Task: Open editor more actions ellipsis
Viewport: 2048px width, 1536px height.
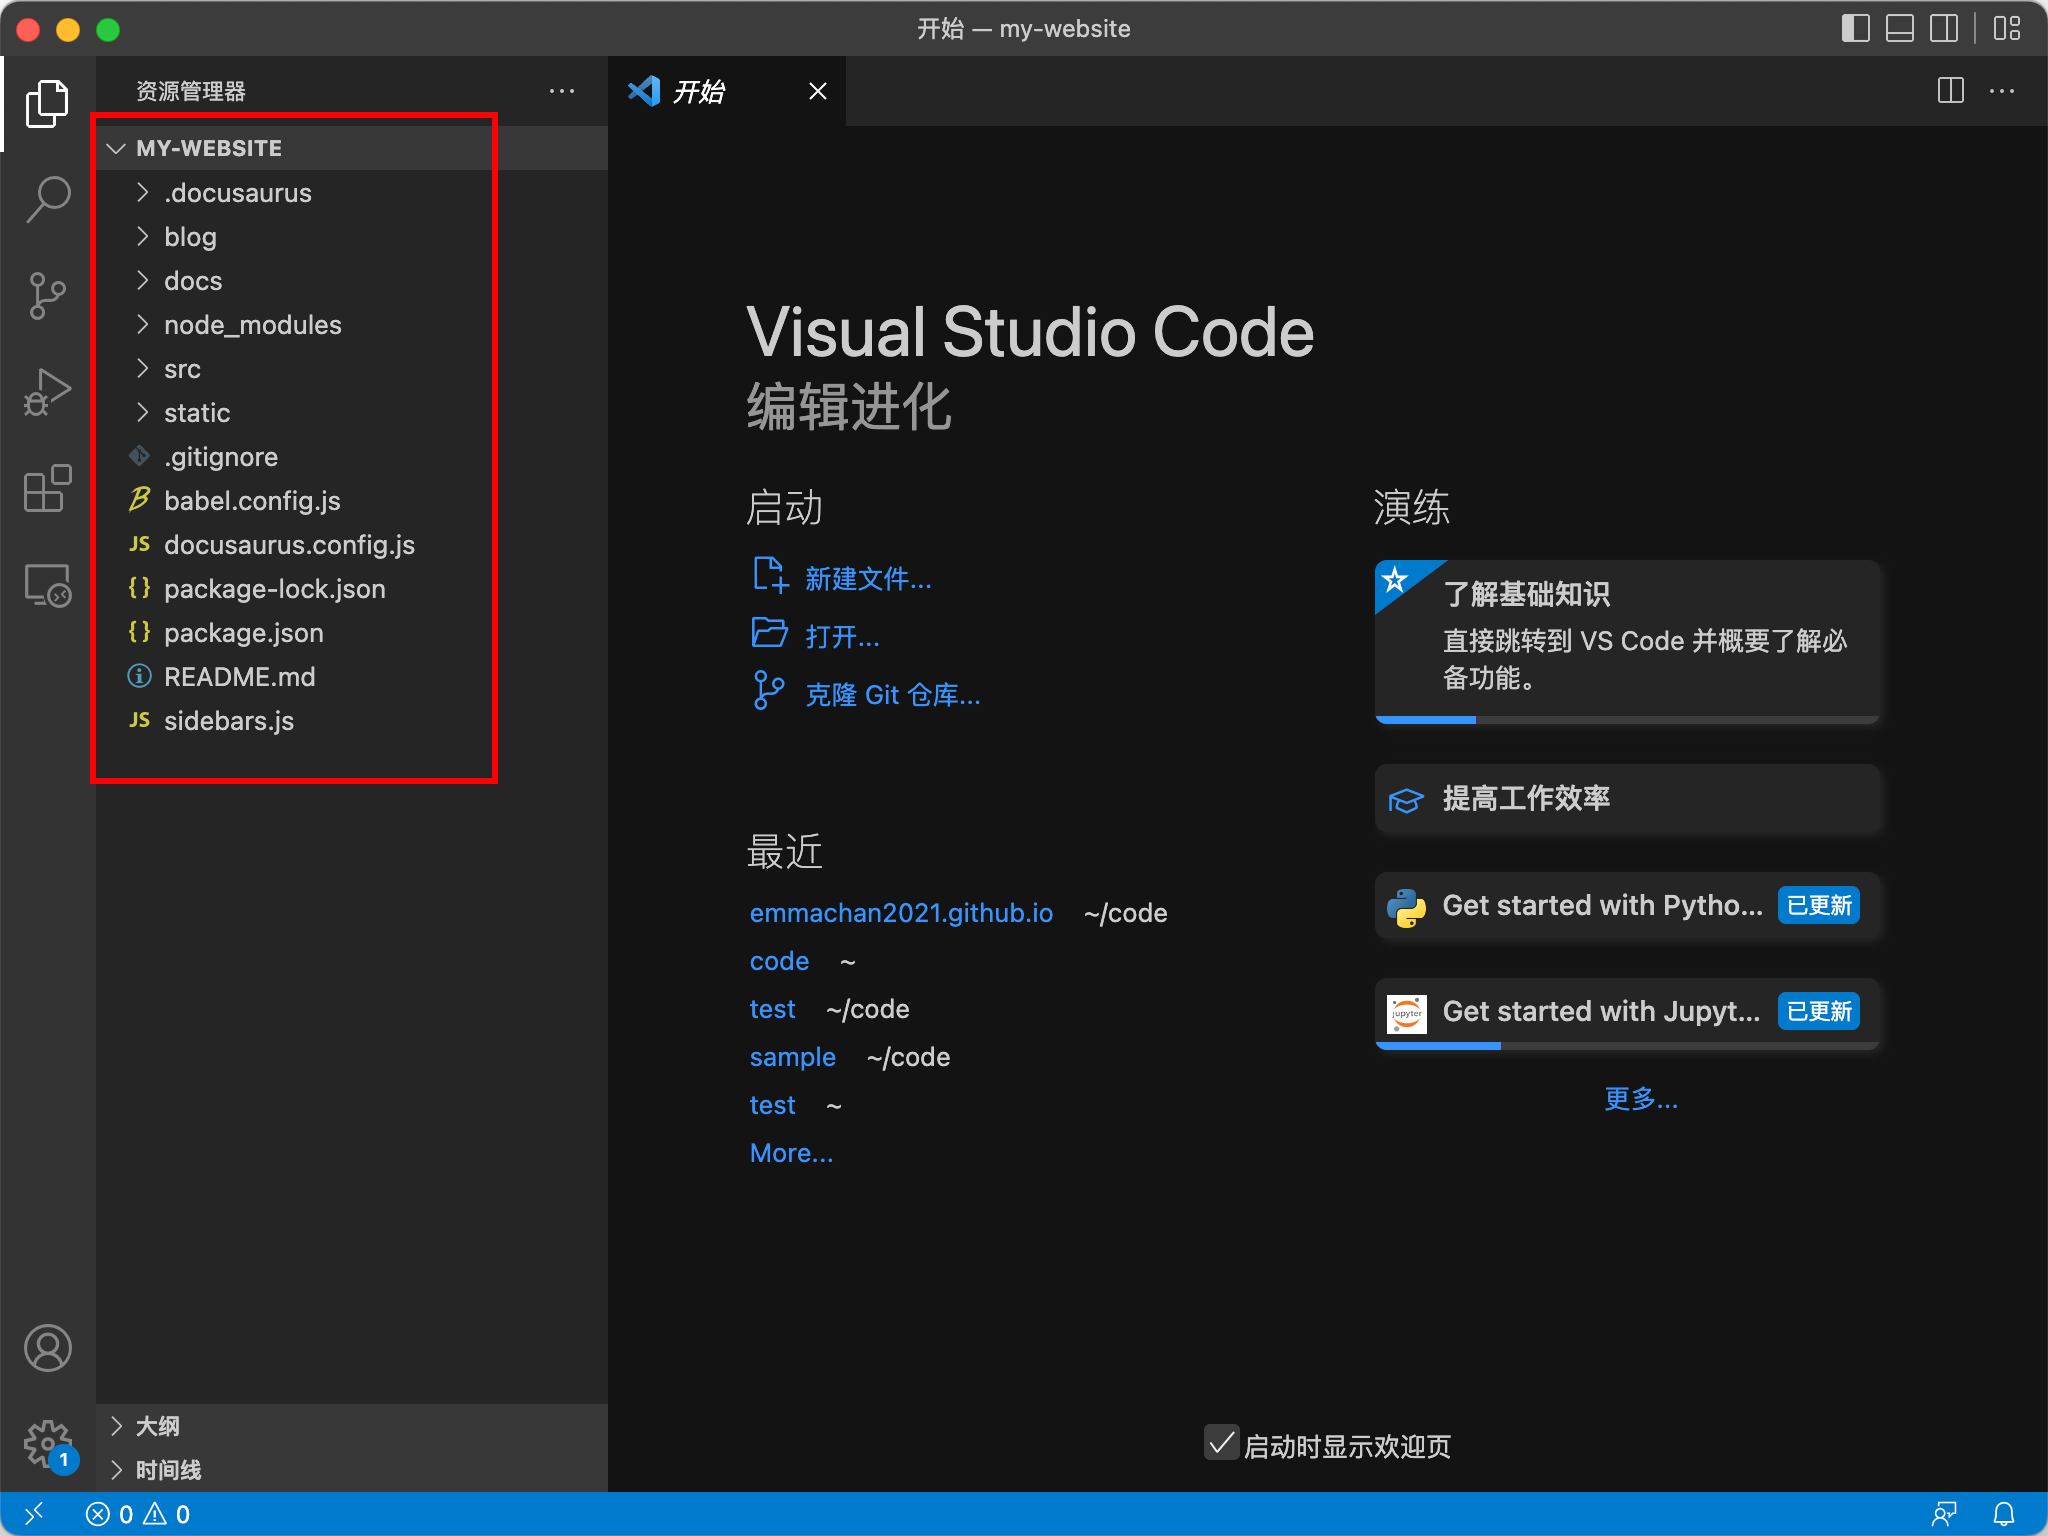Action: (2002, 91)
